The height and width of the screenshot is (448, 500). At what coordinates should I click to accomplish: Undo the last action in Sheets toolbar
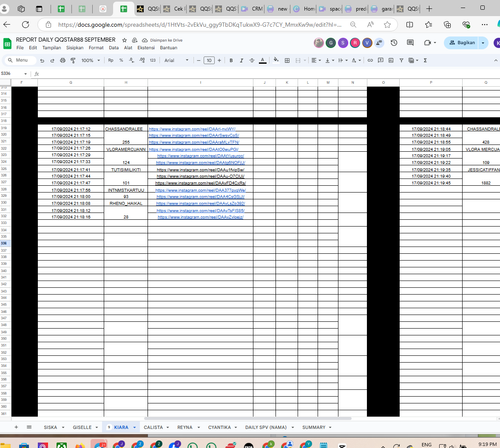click(x=42, y=61)
